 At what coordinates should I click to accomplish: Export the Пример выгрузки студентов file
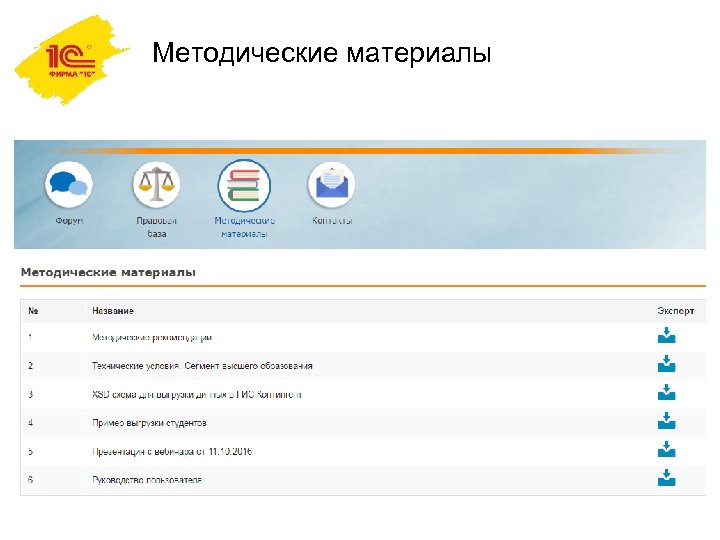(666, 421)
